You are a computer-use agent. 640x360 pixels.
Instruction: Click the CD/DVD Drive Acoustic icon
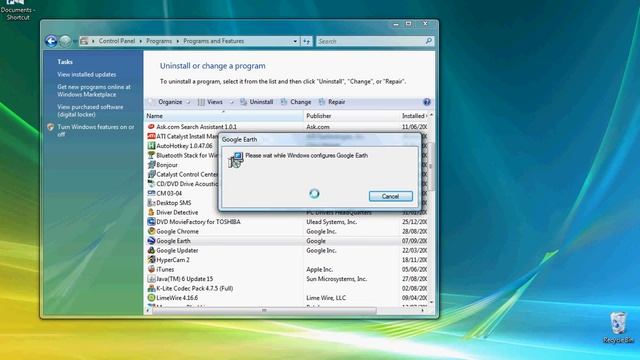(151, 184)
